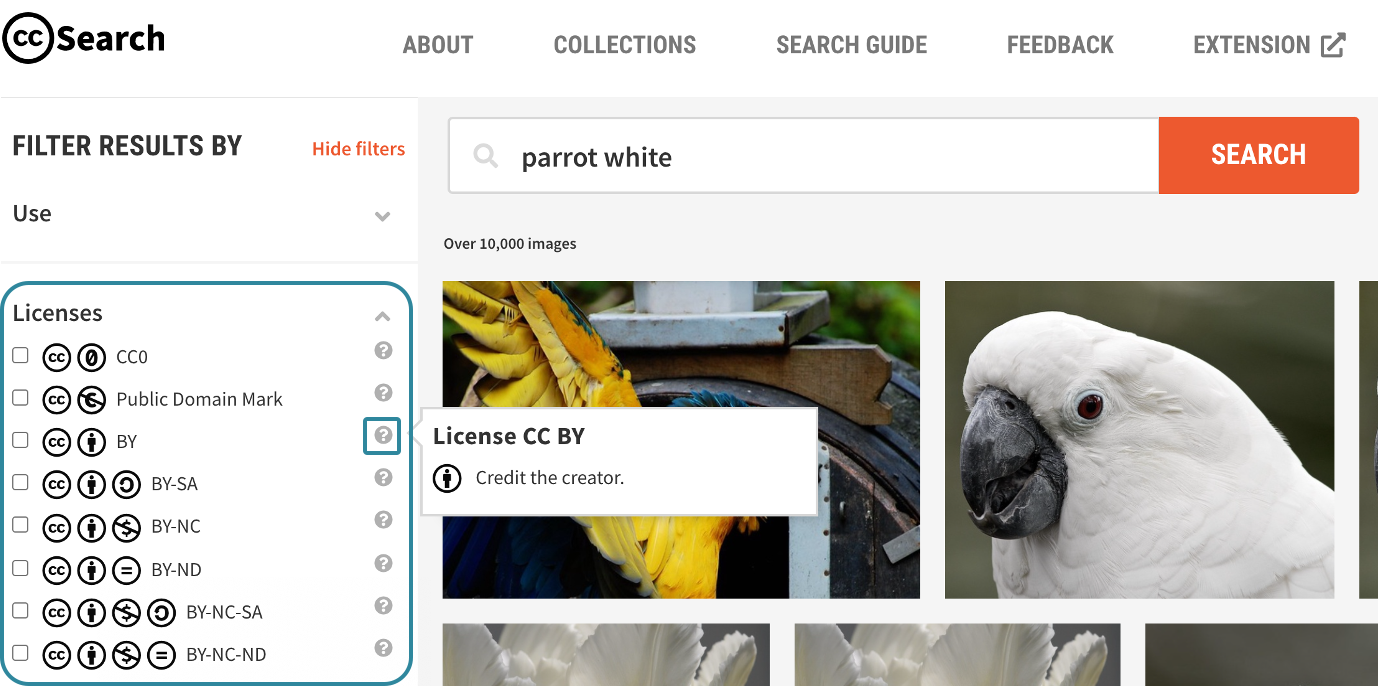Screen dimensions: 1378x686
Task: Enable the CC0 license checkbox
Action: coord(20,354)
